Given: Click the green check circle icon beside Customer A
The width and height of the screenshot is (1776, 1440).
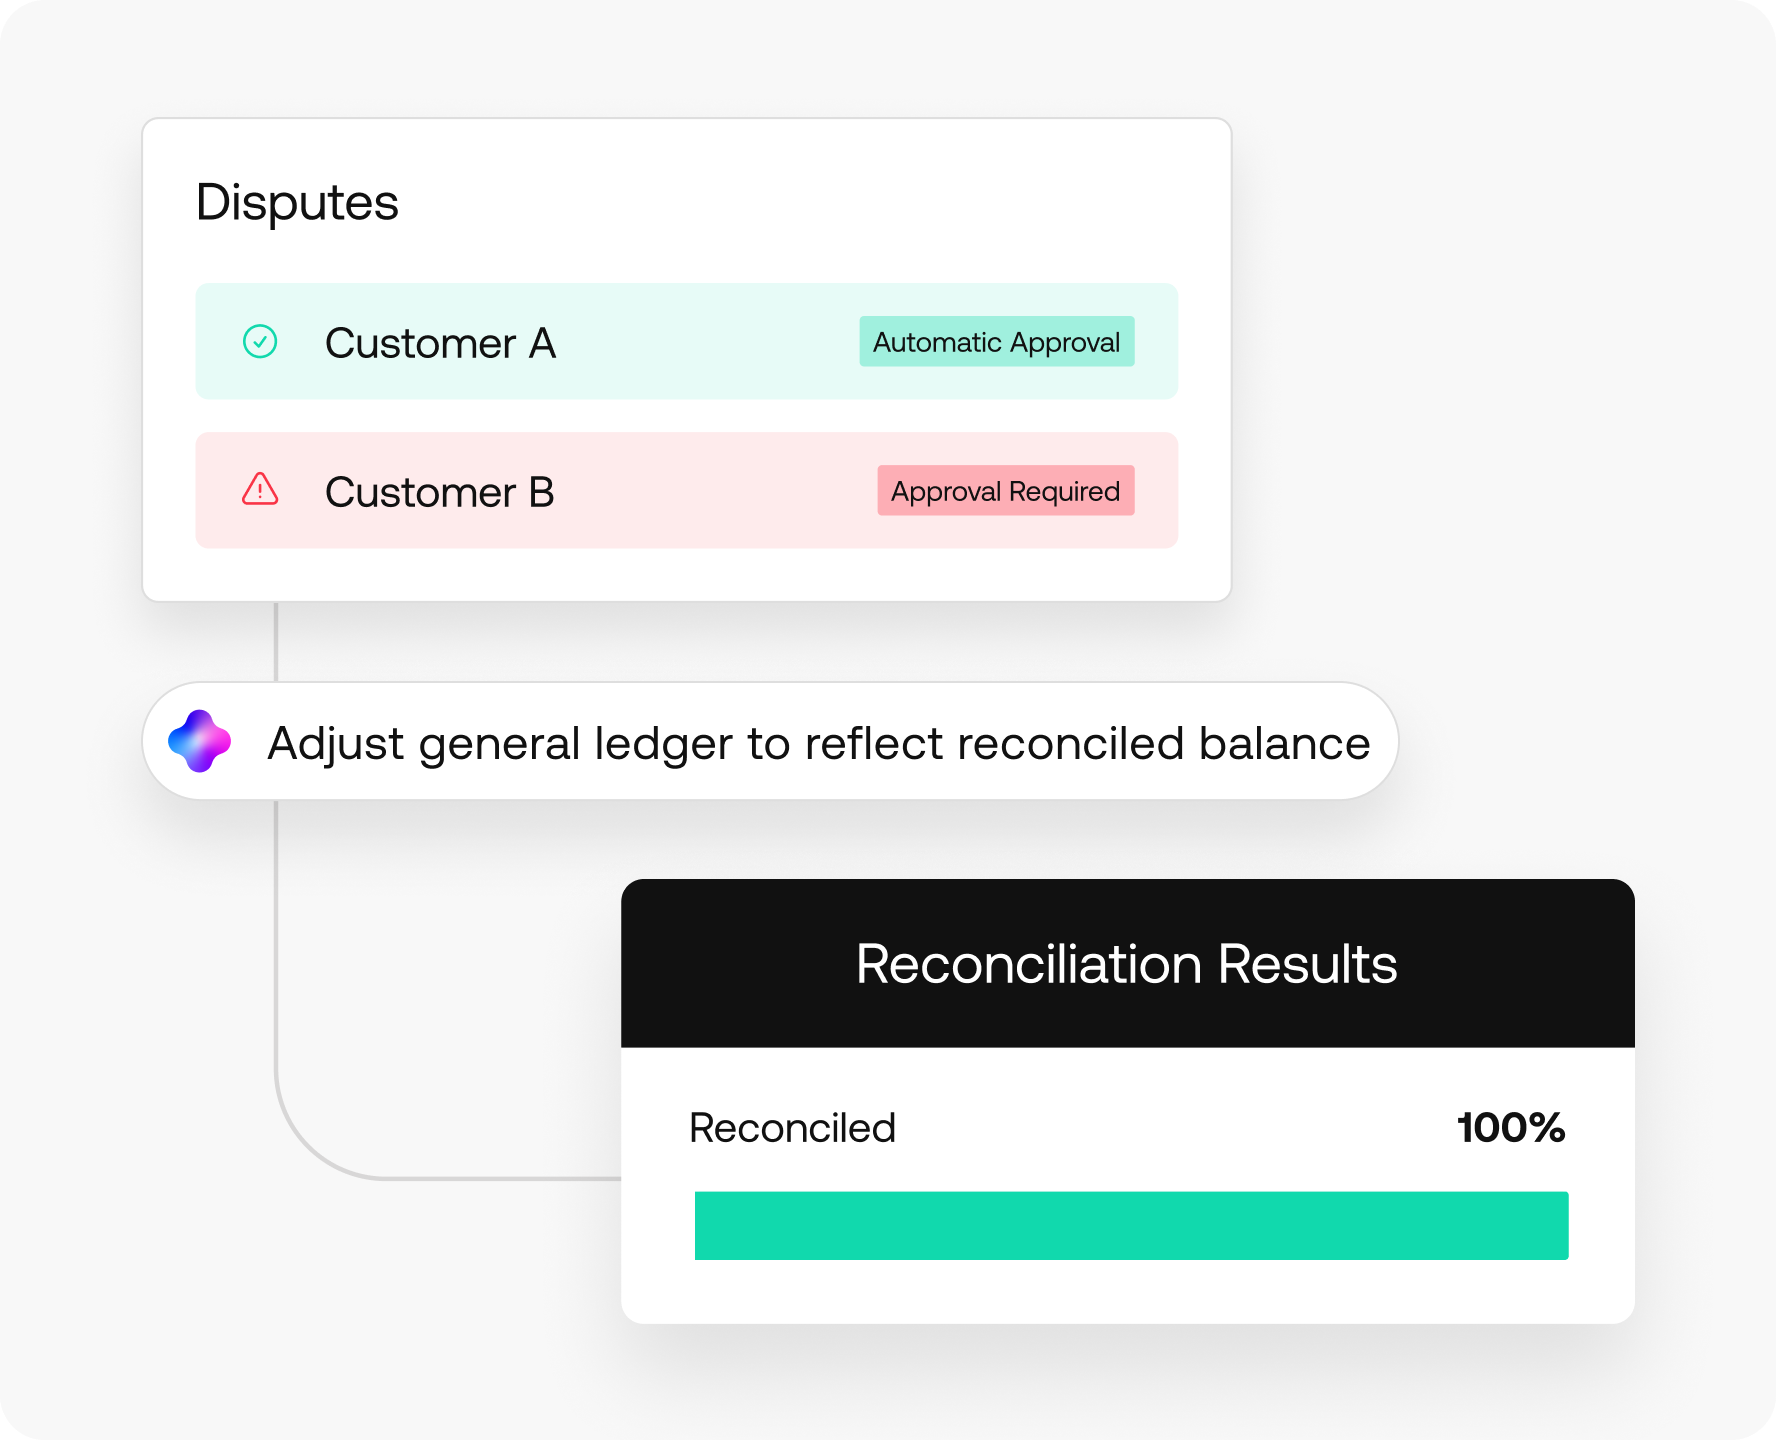Looking at the screenshot, I should [260, 342].
